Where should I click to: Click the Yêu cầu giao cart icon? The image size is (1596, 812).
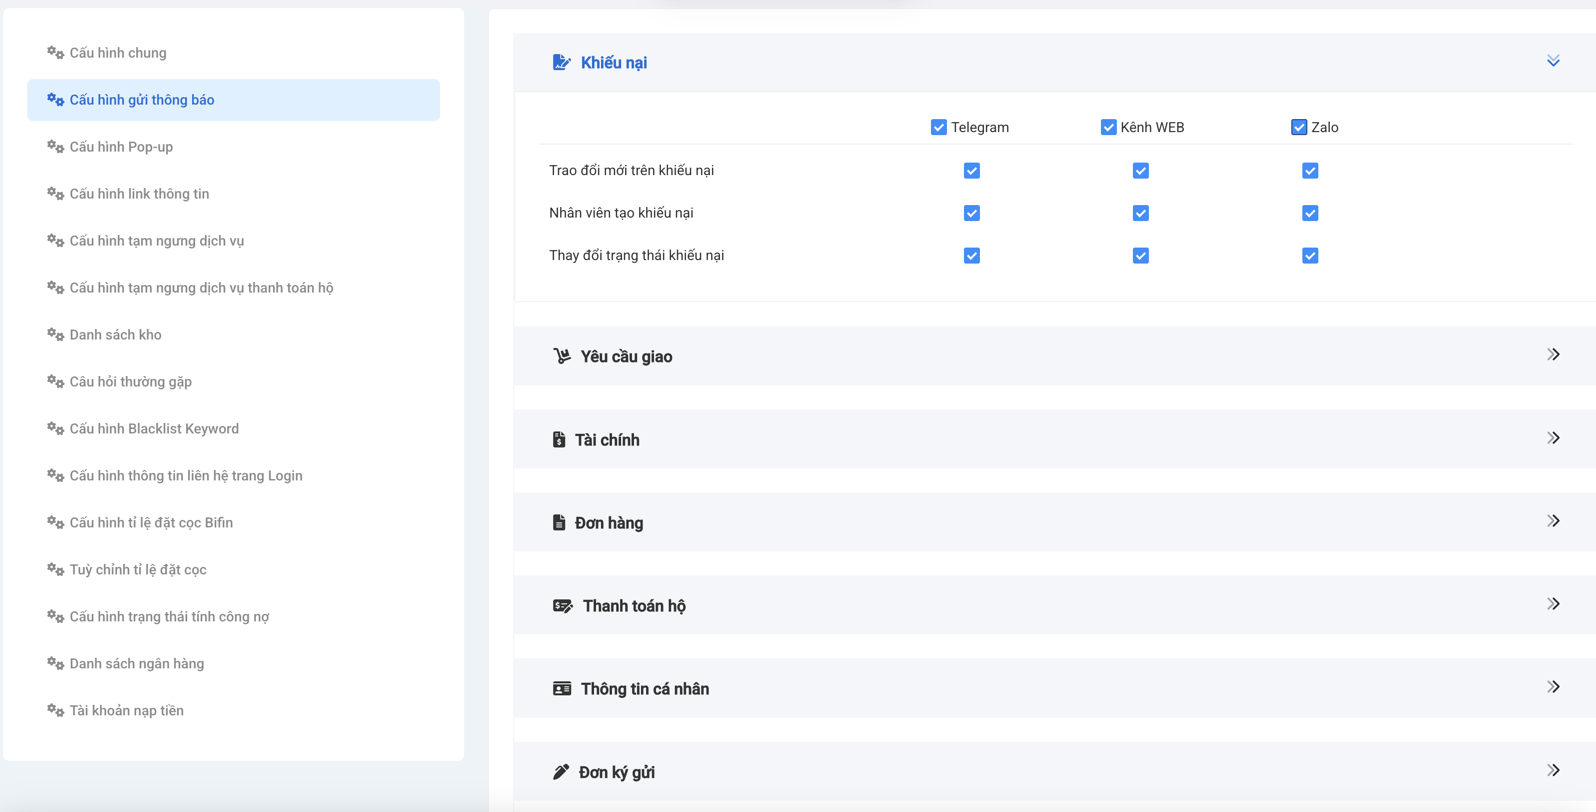(x=561, y=356)
